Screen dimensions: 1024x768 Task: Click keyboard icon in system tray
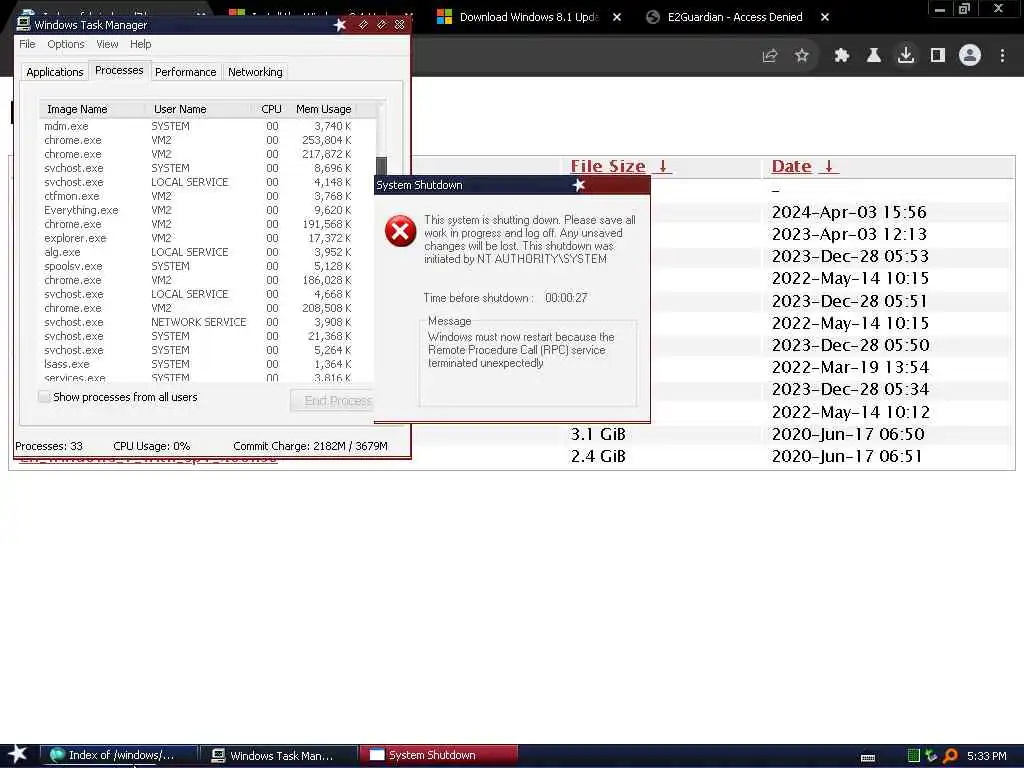pos(868,758)
